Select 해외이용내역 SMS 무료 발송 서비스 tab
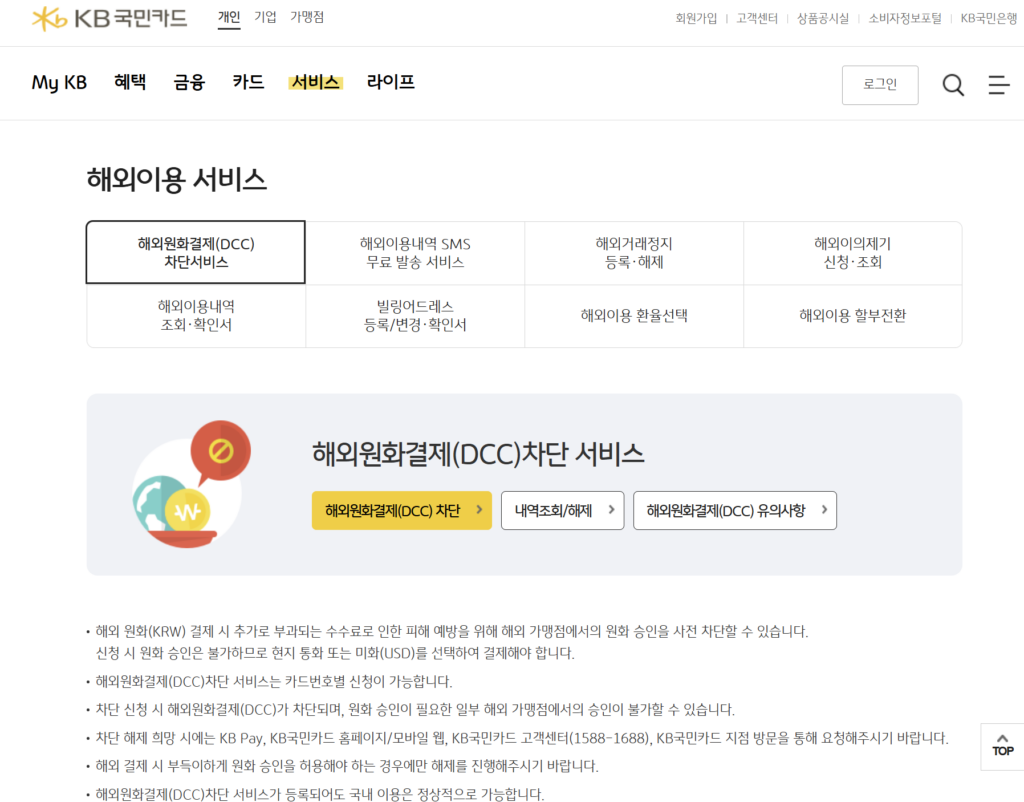The height and width of the screenshot is (802, 1024). pyautogui.click(x=415, y=253)
